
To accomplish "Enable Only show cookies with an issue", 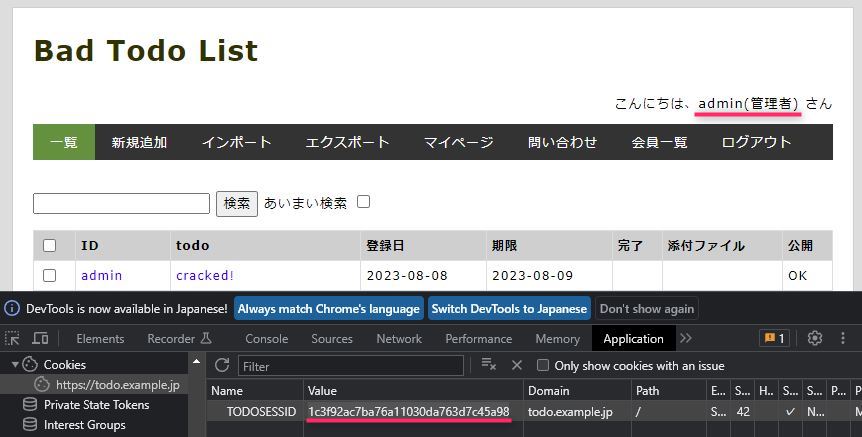I will [x=543, y=366].
